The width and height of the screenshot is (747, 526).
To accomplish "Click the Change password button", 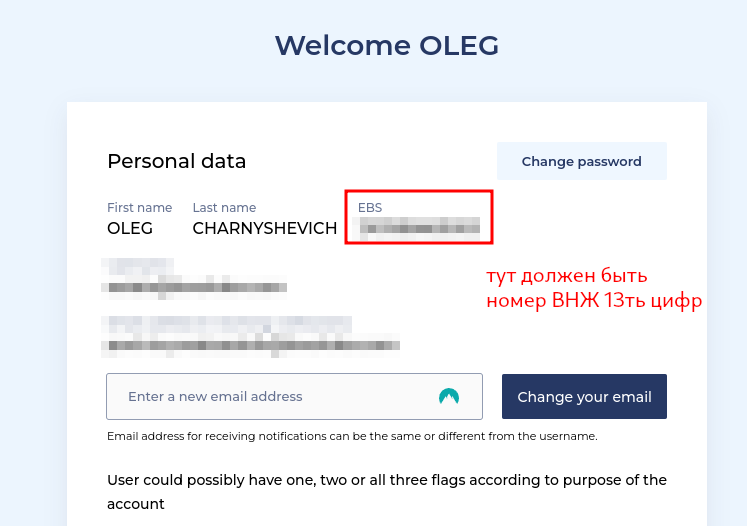I will [x=581, y=161].
